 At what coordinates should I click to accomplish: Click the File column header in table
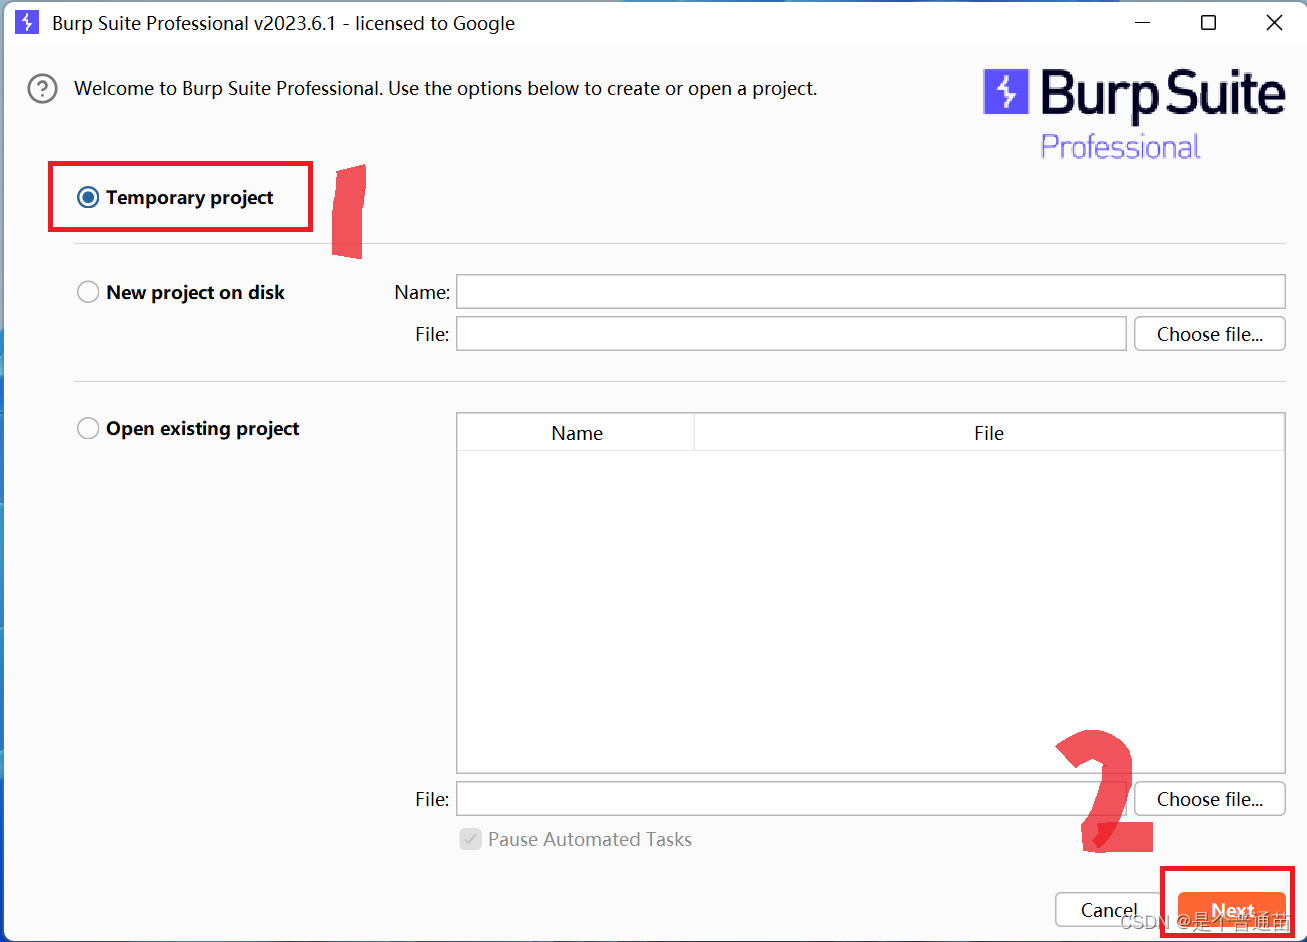(x=989, y=433)
